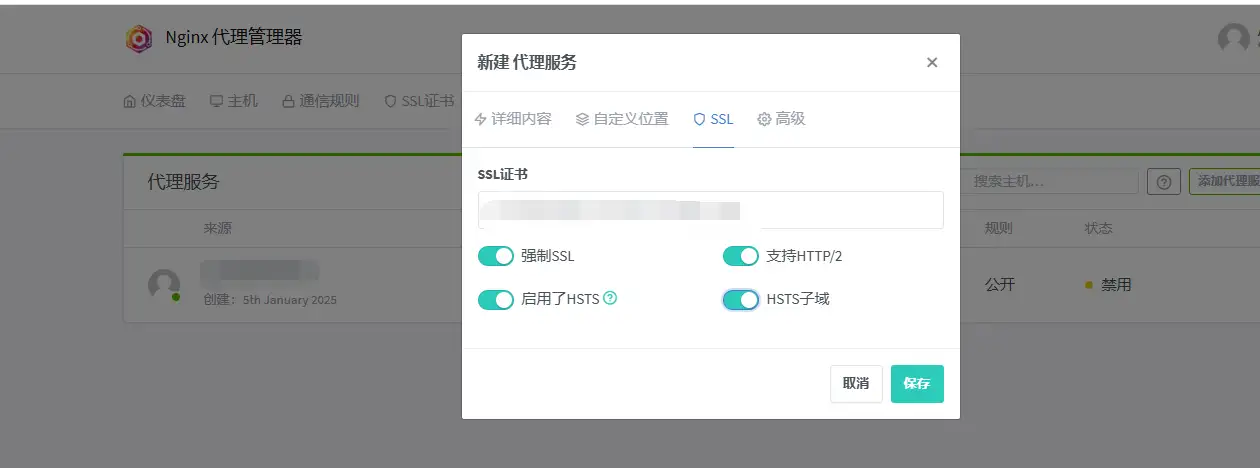This screenshot has height=468, width=1260.
Task: Click the 添加代理服务 button
Action: tap(1224, 182)
